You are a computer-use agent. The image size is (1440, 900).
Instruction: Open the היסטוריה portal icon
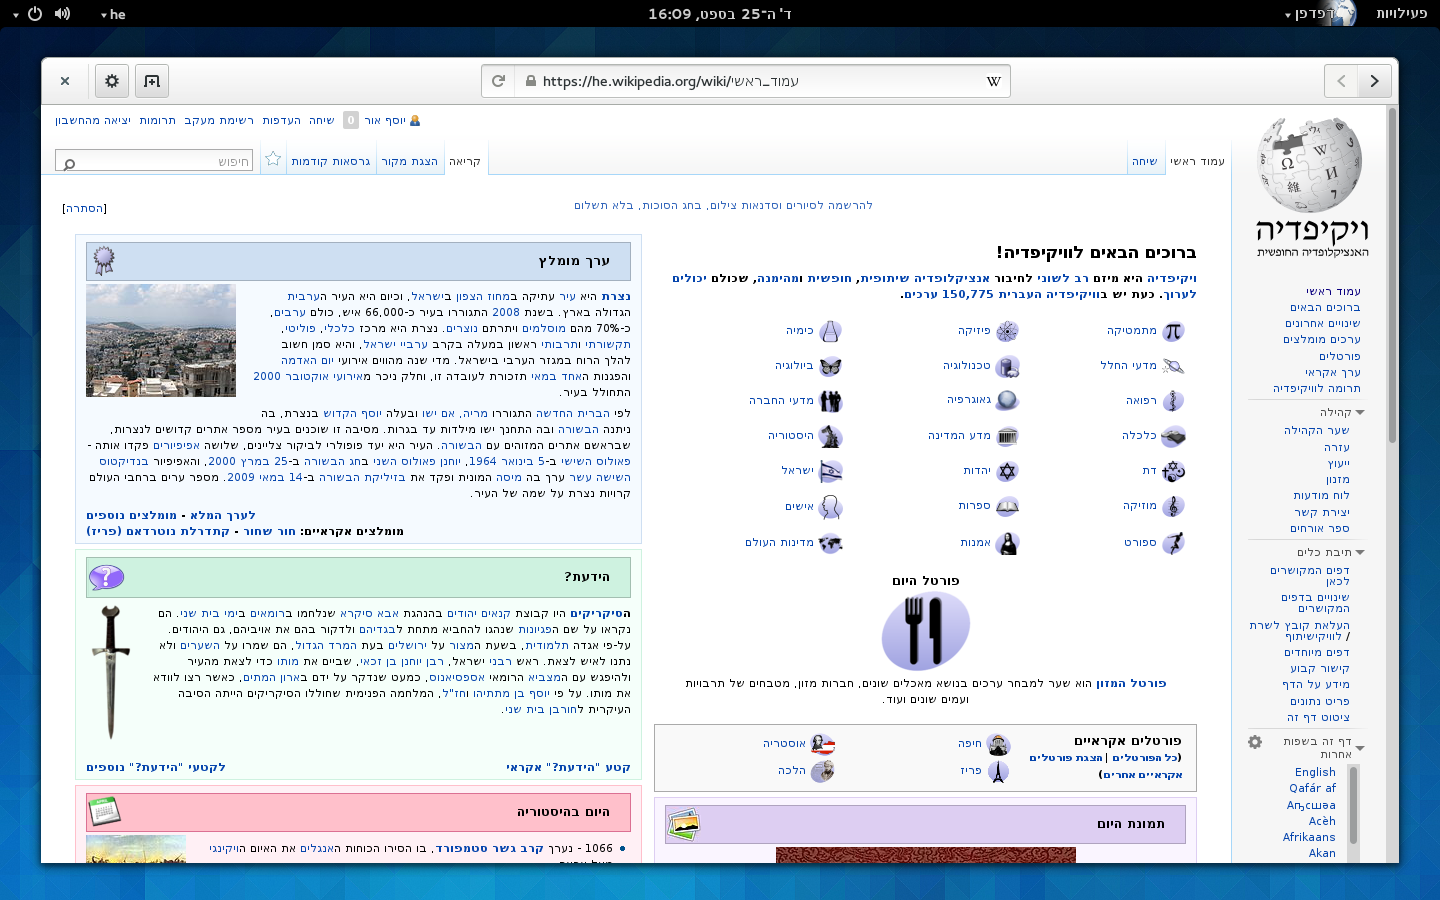coord(830,436)
